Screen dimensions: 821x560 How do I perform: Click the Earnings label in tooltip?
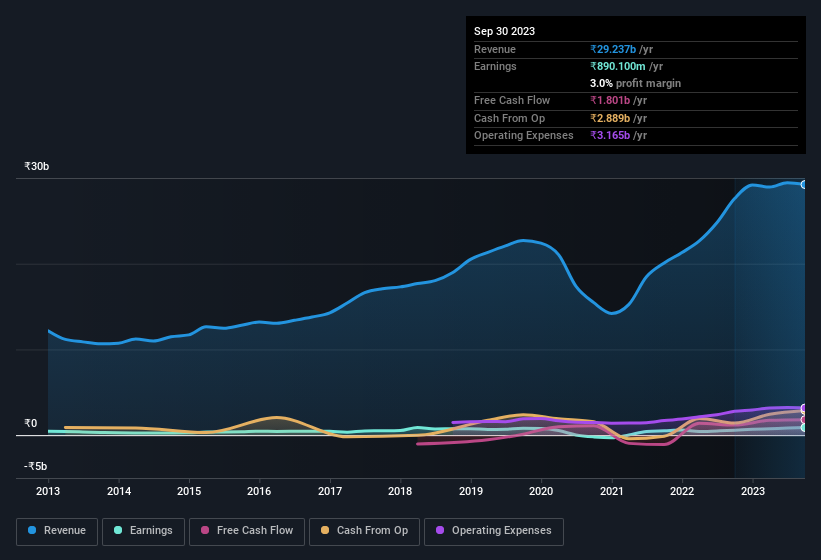tap(495, 66)
